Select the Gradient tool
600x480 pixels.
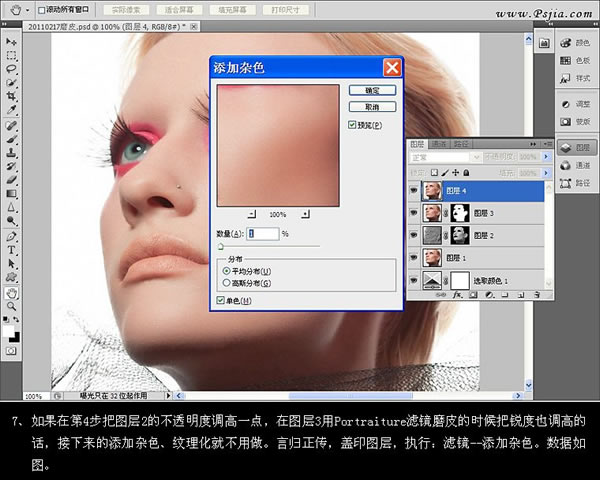pyautogui.click(x=11, y=194)
